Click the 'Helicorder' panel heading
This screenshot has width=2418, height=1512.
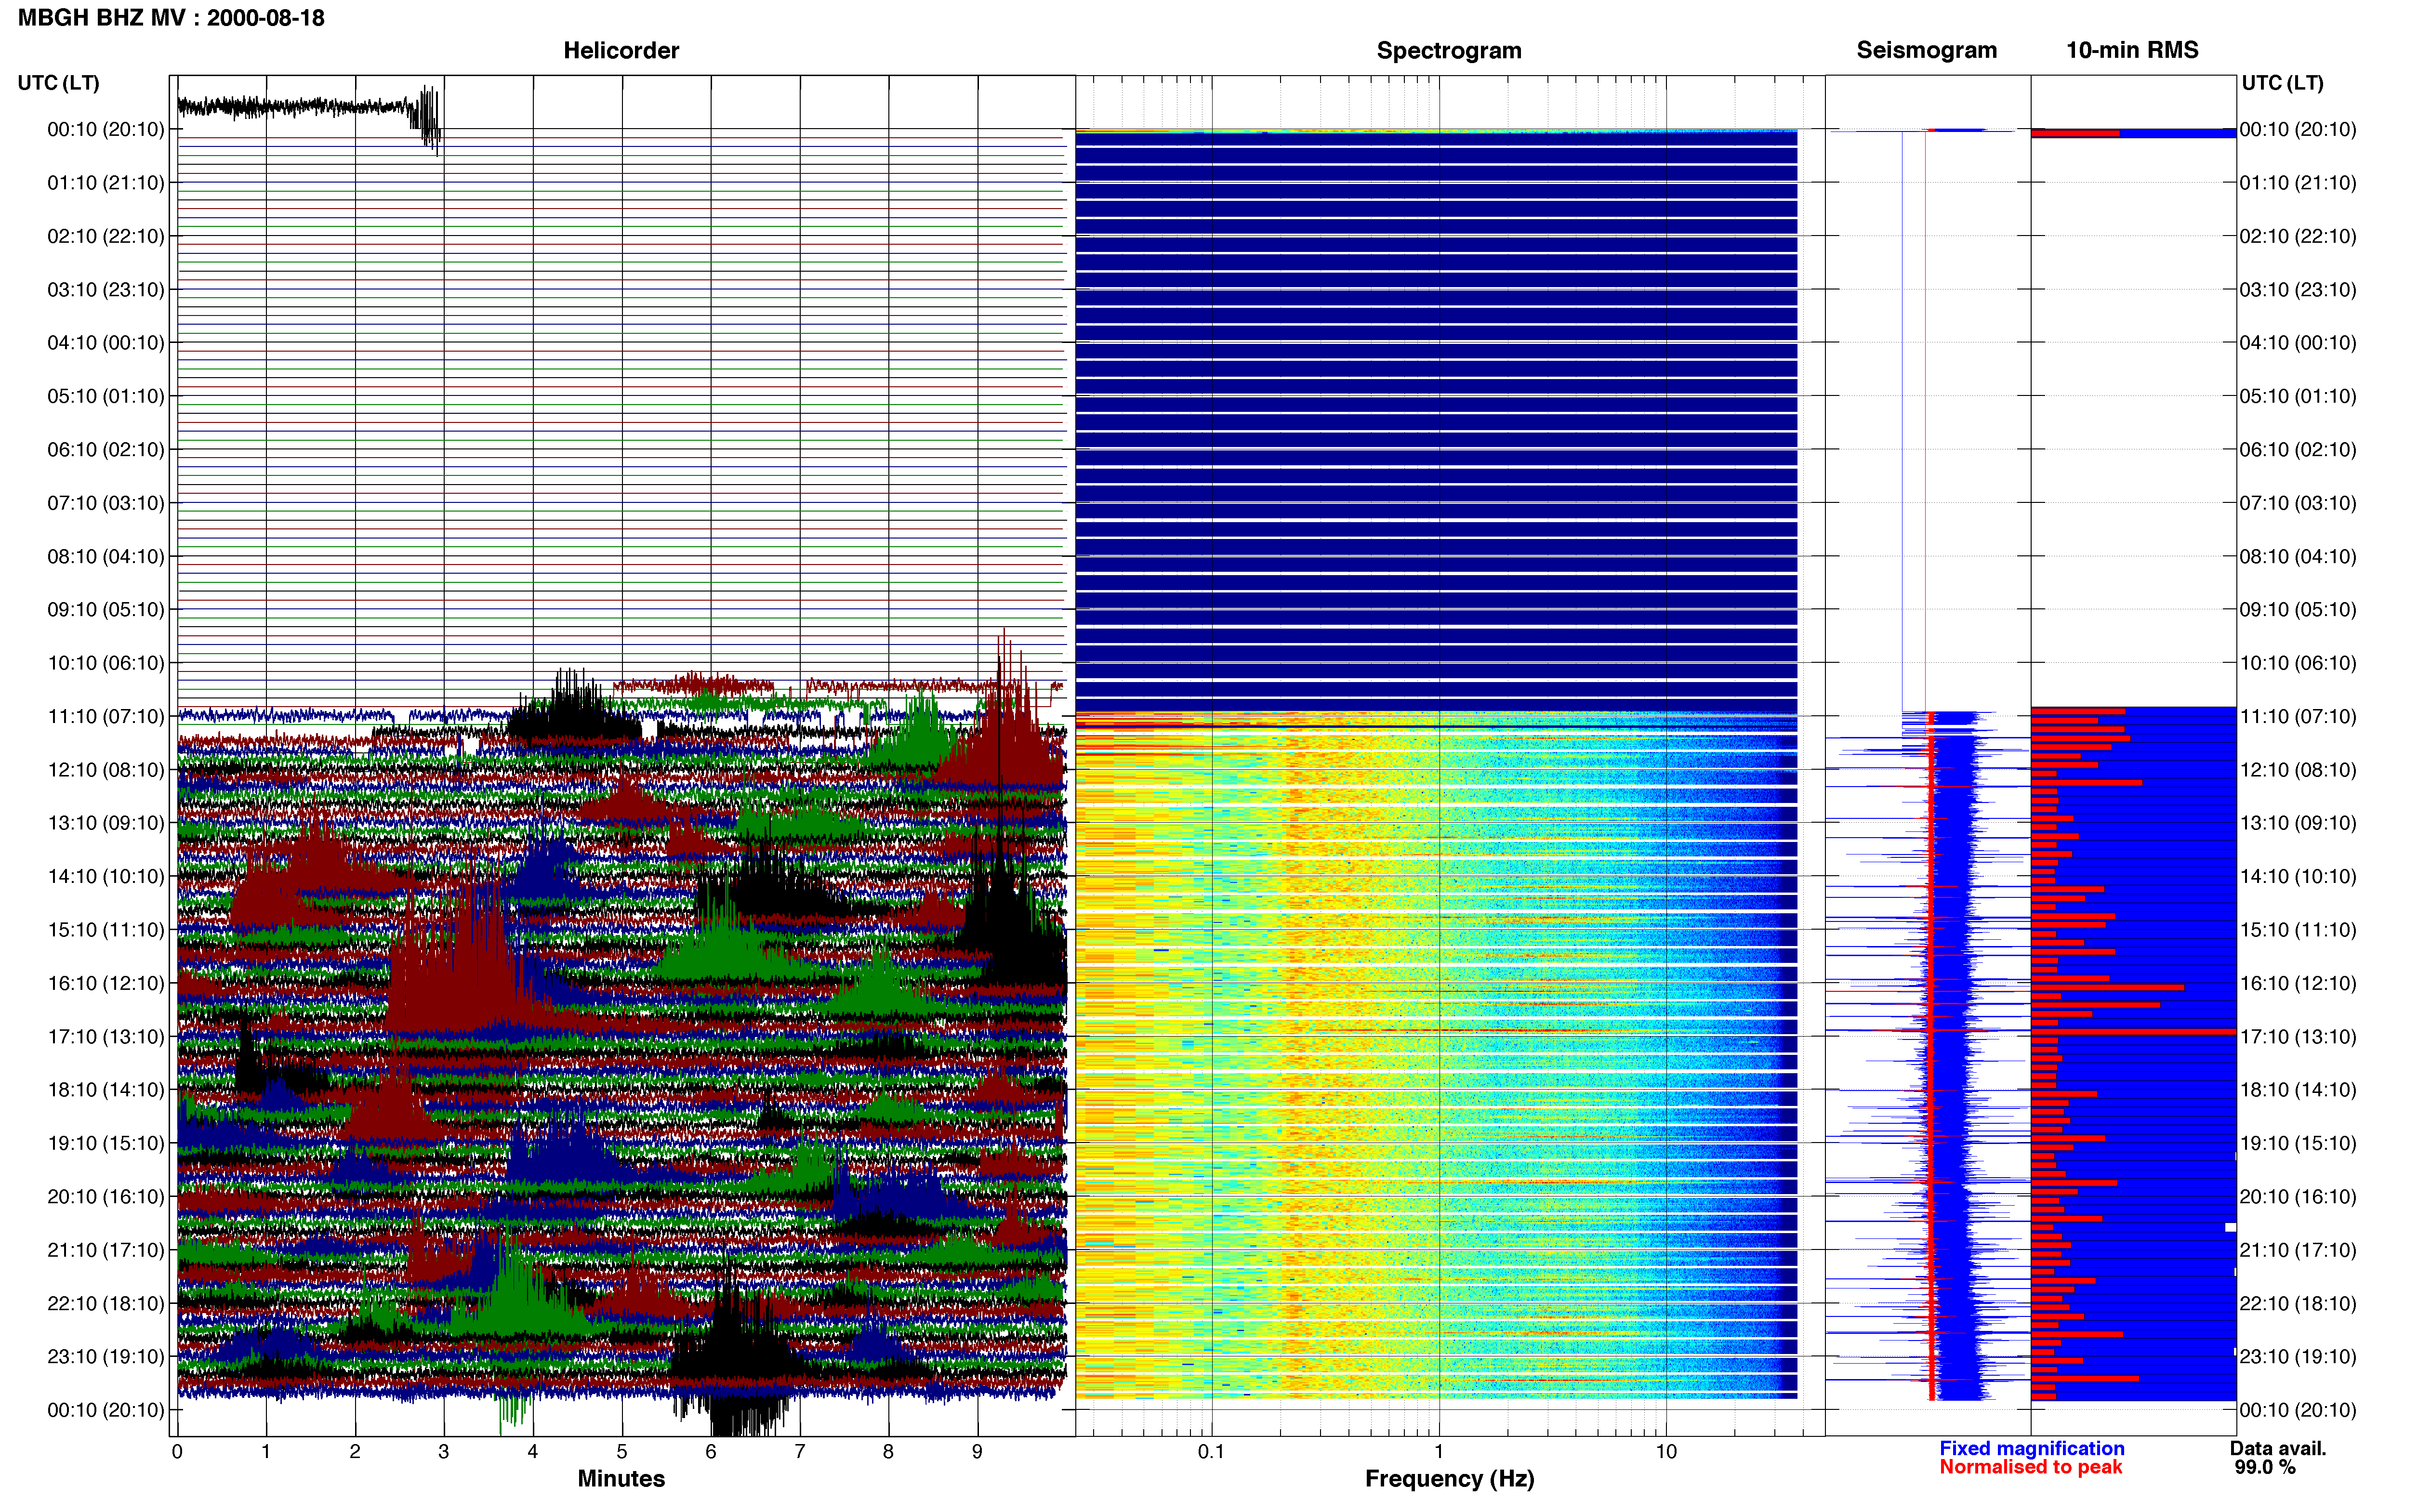point(621,50)
